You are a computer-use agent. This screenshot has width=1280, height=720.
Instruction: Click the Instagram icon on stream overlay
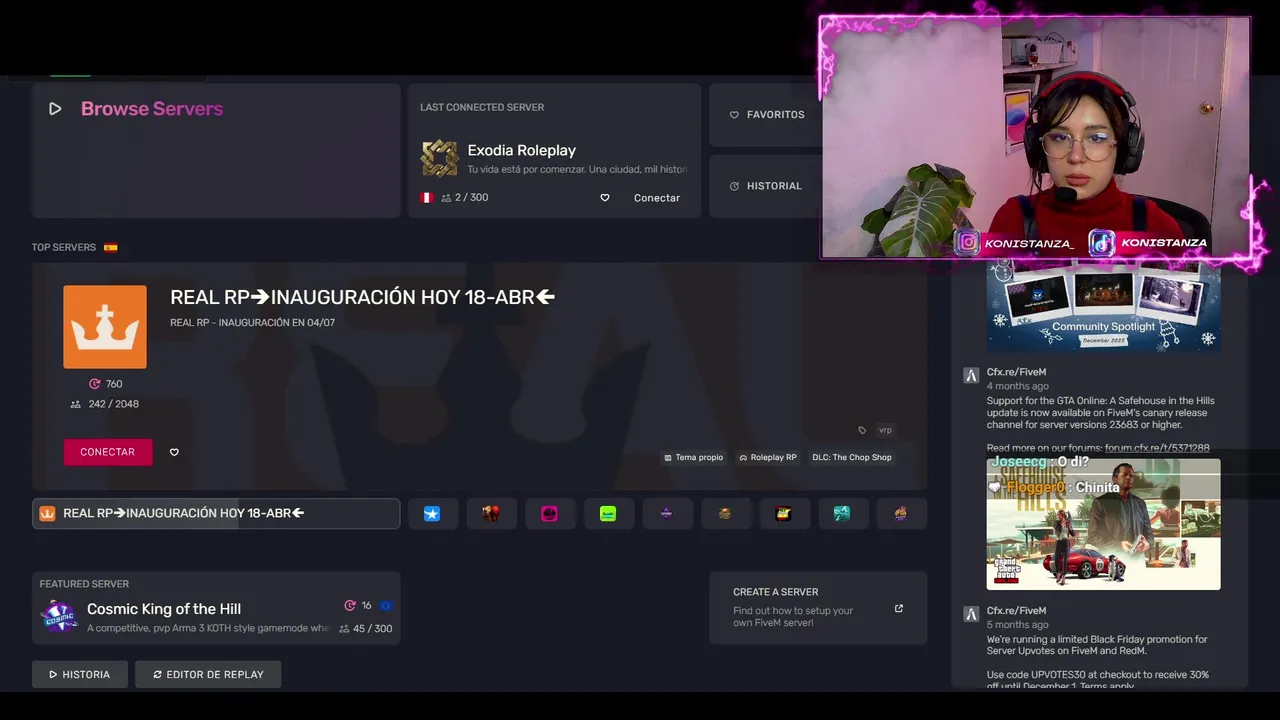point(967,242)
